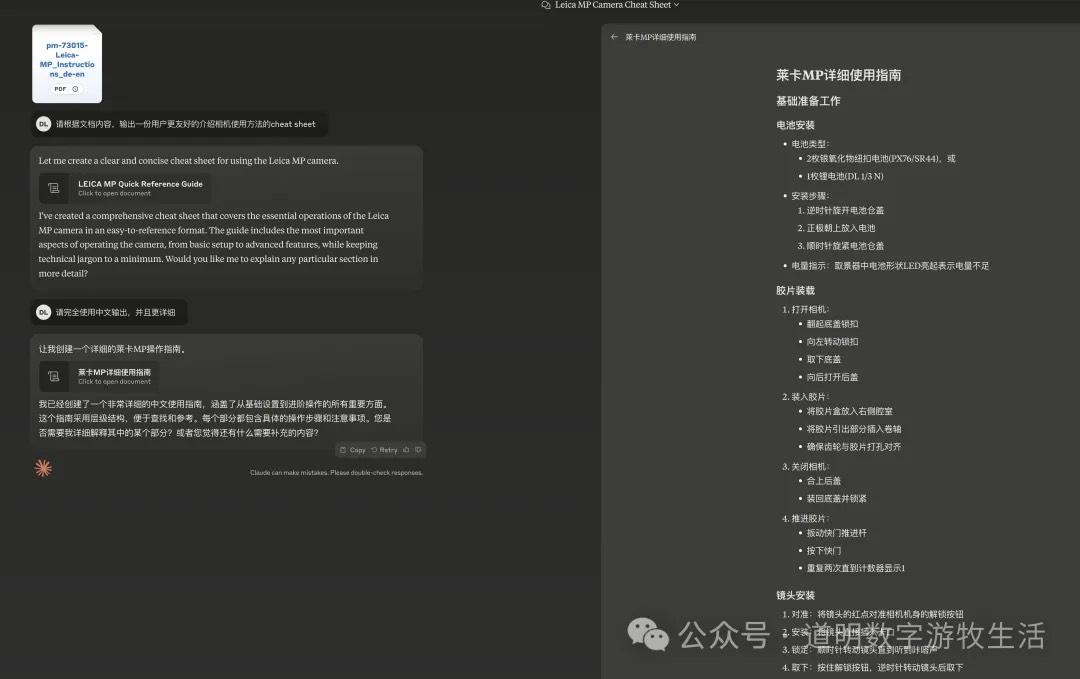The height and width of the screenshot is (679, 1080).
Task: Open the attached Leica MP Instructions PDF thumbnail
Action: [67, 62]
